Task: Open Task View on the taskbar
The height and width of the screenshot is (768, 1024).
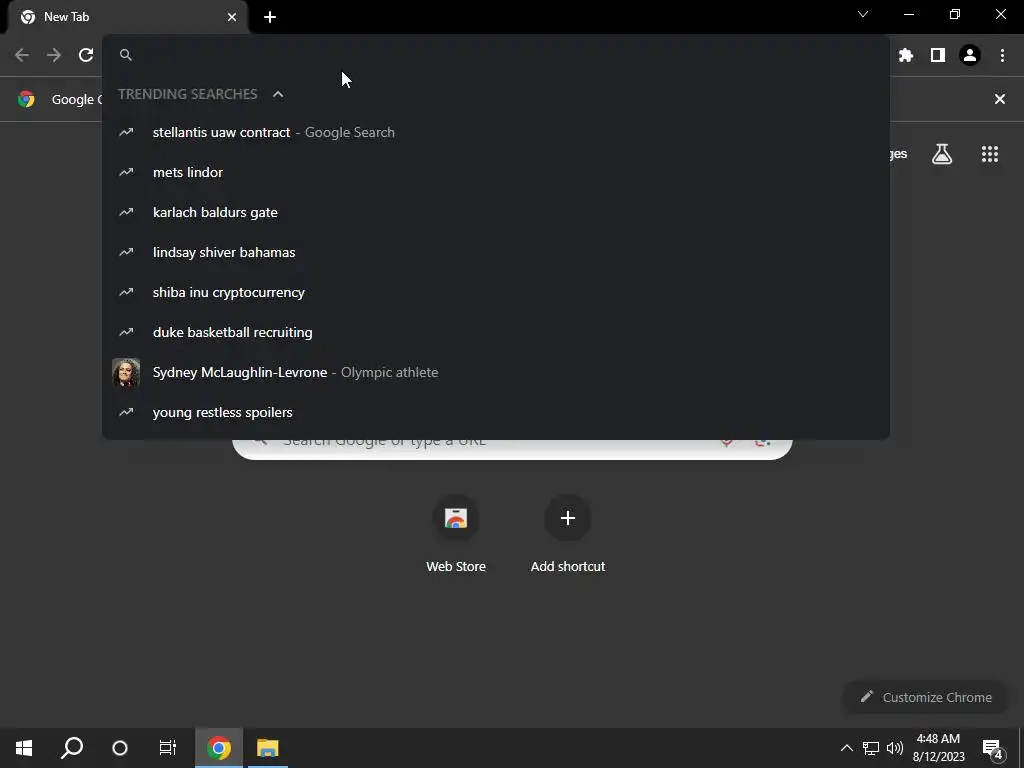Action: pos(168,748)
